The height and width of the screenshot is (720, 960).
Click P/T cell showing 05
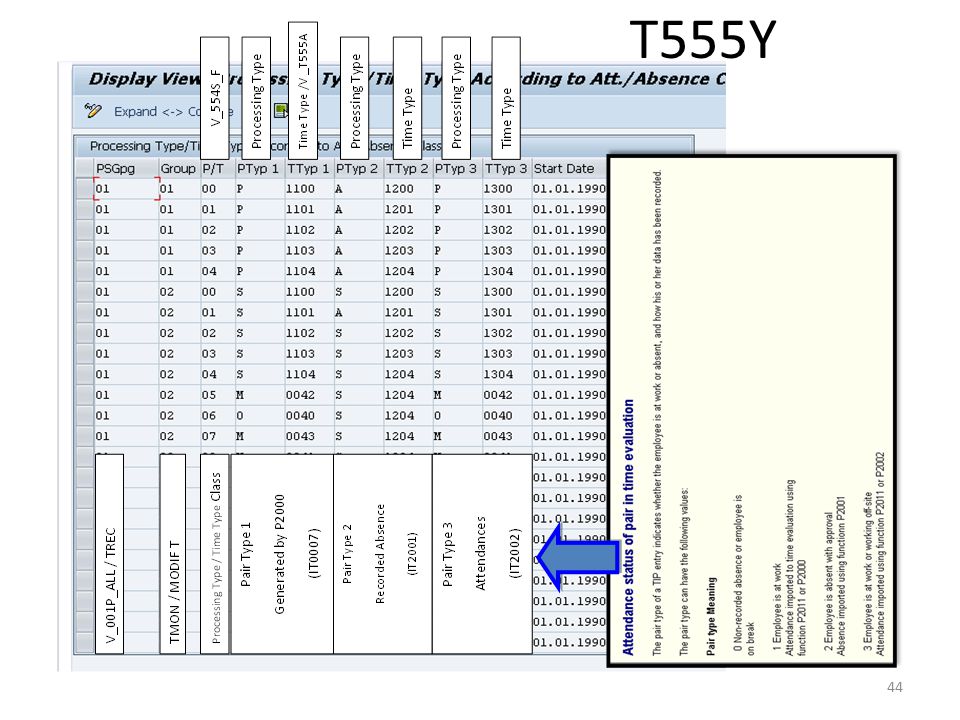(x=217, y=395)
